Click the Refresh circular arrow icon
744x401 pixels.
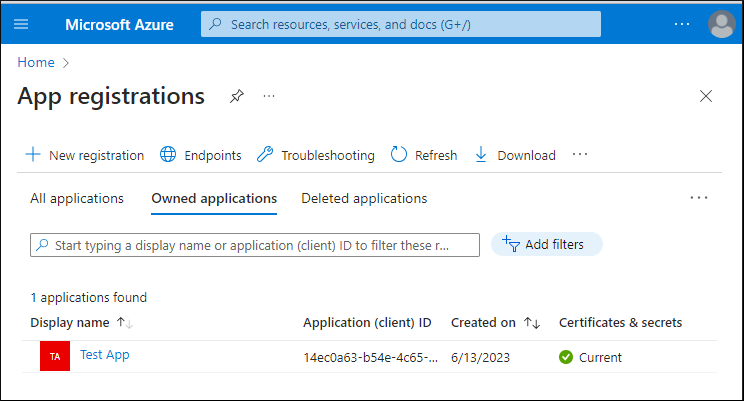coord(399,154)
